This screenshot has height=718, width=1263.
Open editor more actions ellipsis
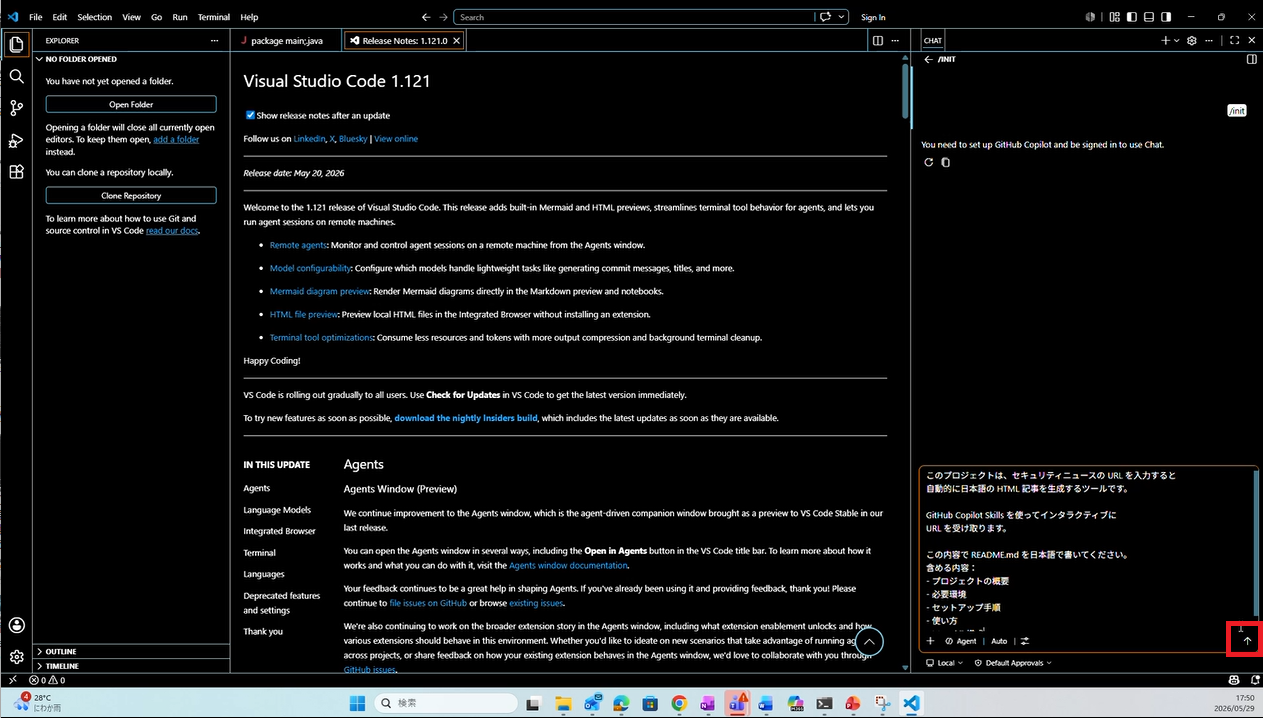(x=897, y=41)
